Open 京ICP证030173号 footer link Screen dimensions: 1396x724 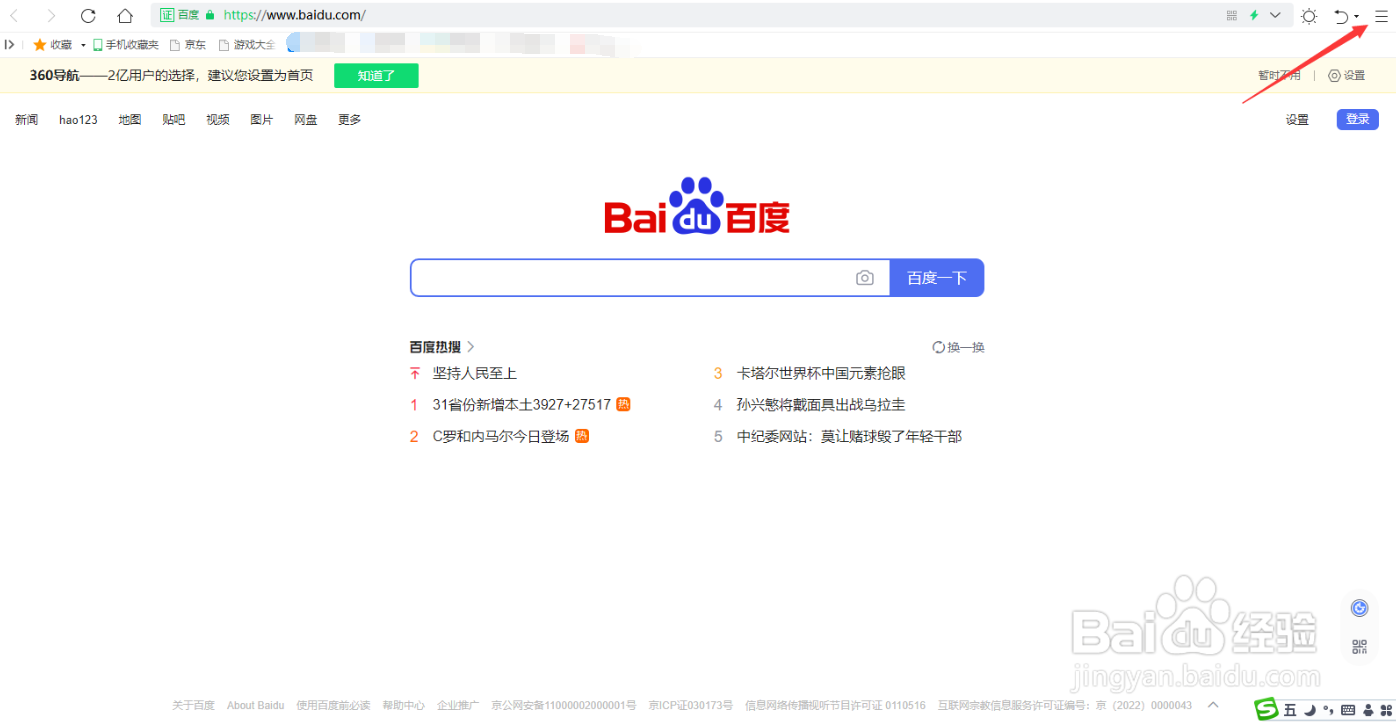point(690,705)
